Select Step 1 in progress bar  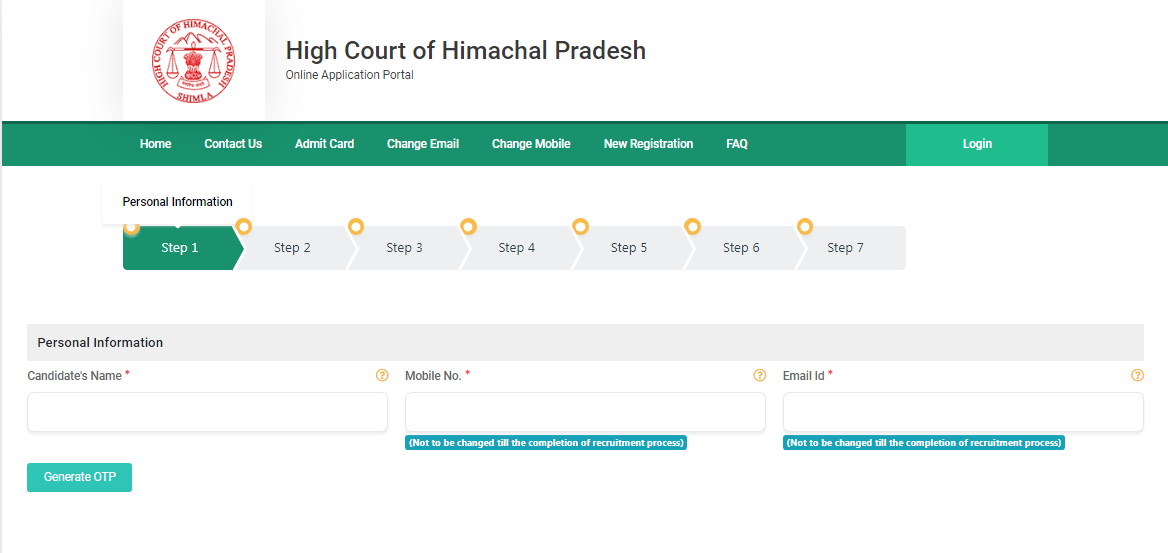180,248
